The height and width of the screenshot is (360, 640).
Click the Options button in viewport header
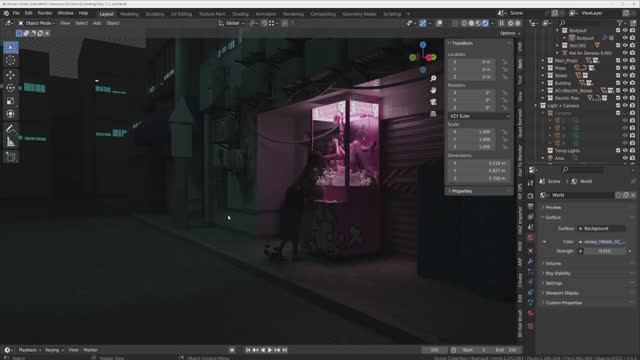pyautogui.click(x=509, y=33)
